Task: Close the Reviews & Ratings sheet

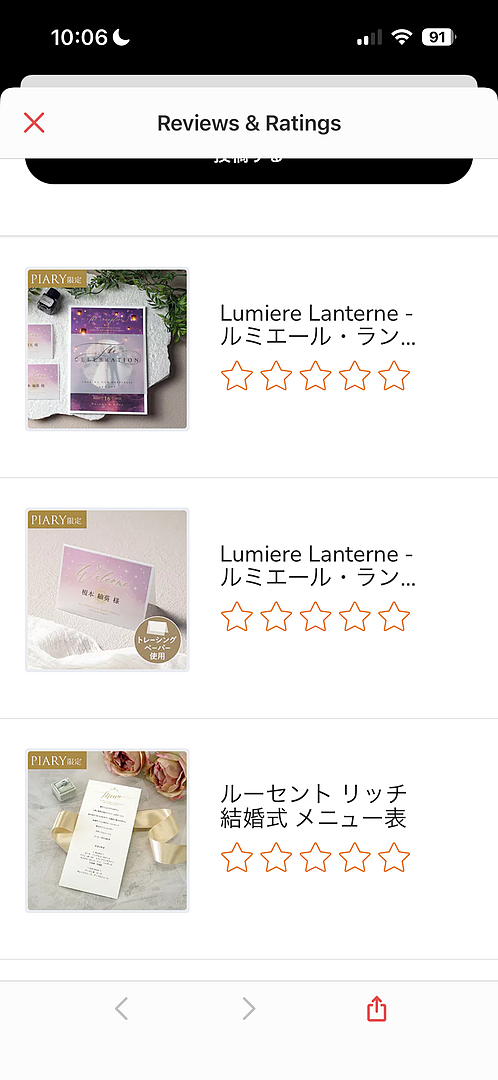Action: 34,123
